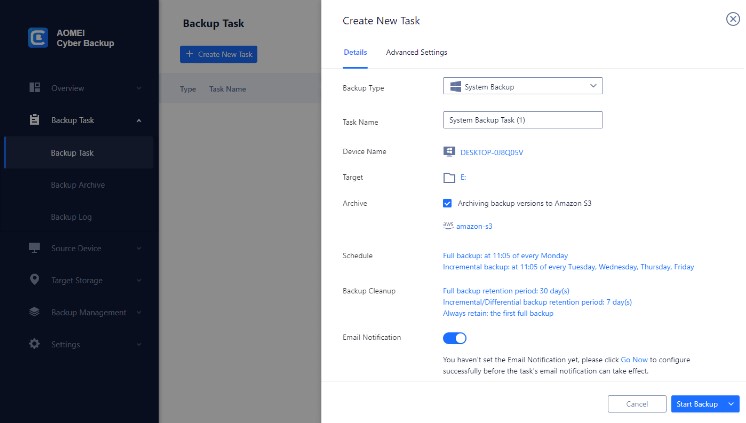Image resolution: width=746 pixels, height=423 pixels.
Task: Click the Source Device sidebar icon
Action: (x=34, y=248)
